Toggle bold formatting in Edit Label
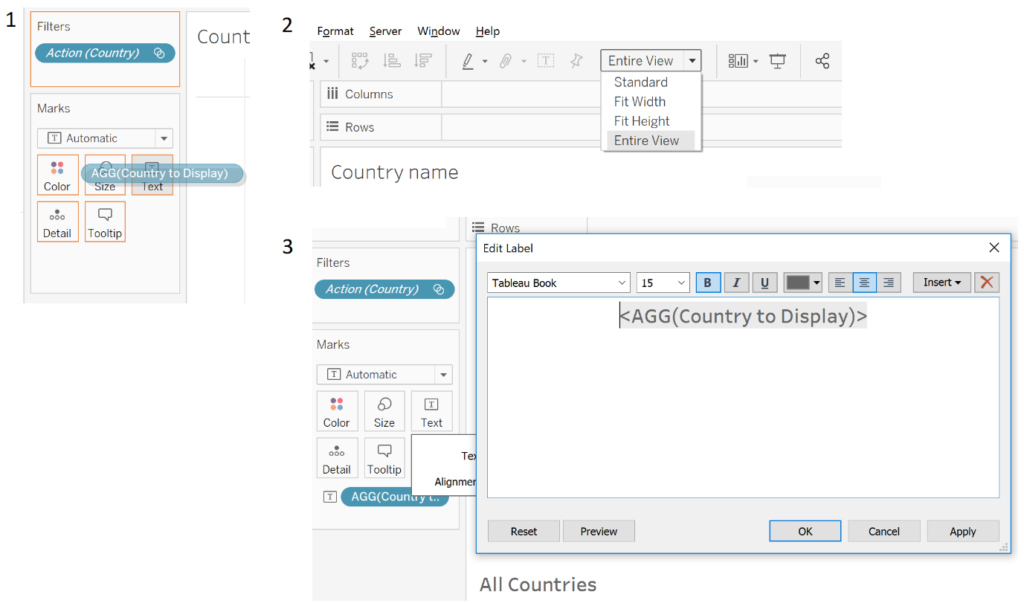 [x=708, y=283]
